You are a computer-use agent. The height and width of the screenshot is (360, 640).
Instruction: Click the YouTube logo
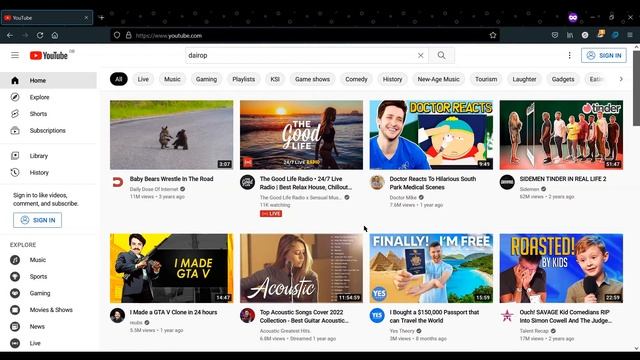click(x=49, y=56)
